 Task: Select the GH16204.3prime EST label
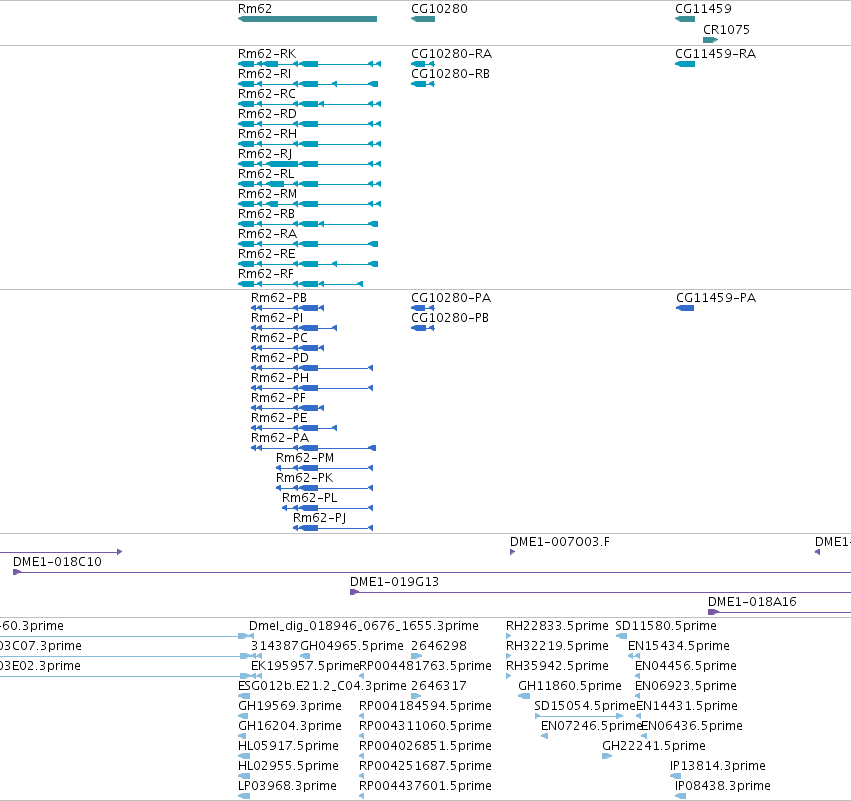pyautogui.click(x=290, y=726)
